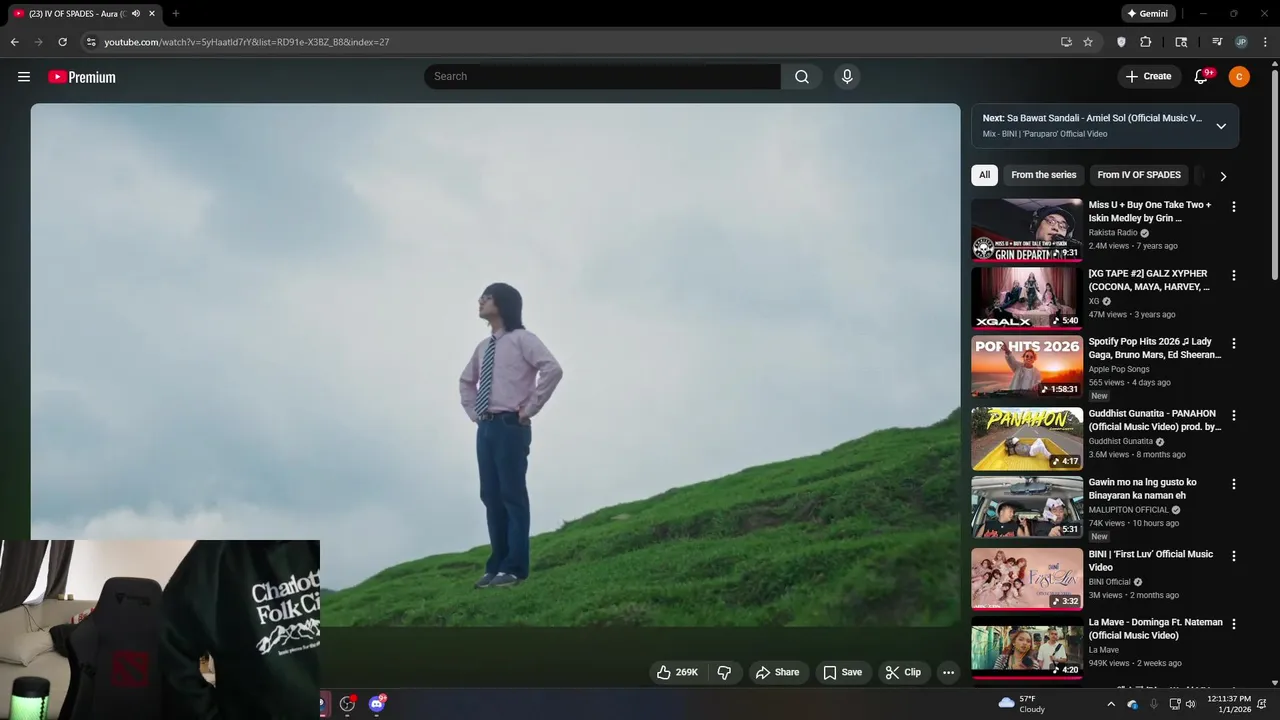Open options for XG TAPE #2 video

tap(1233, 275)
